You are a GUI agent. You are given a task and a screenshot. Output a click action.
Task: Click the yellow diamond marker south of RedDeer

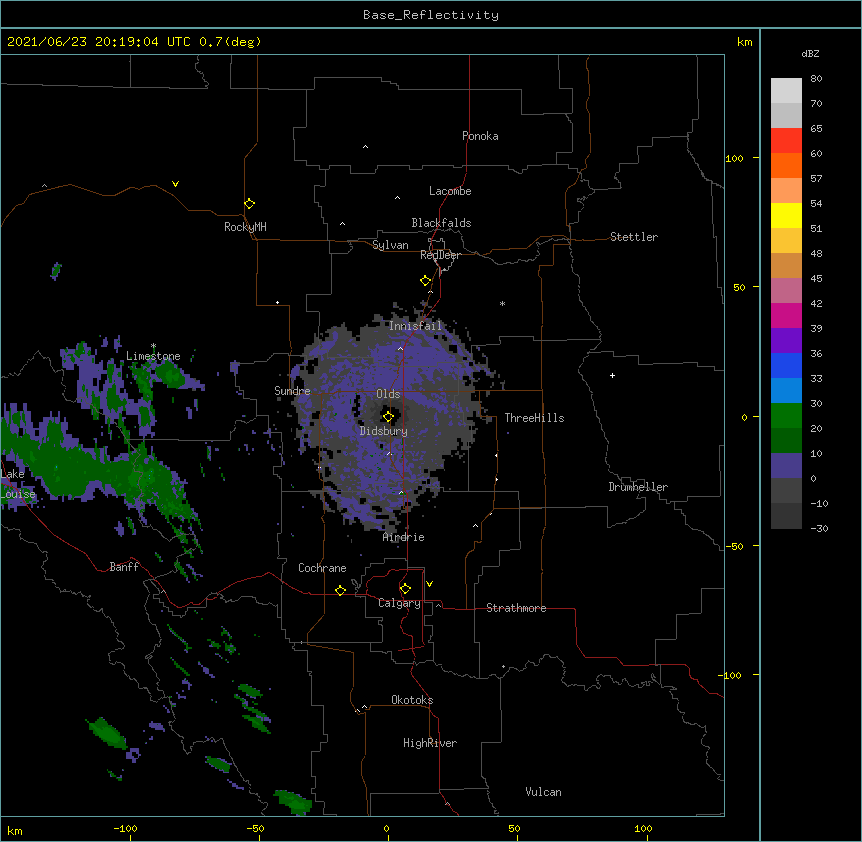(425, 281)
